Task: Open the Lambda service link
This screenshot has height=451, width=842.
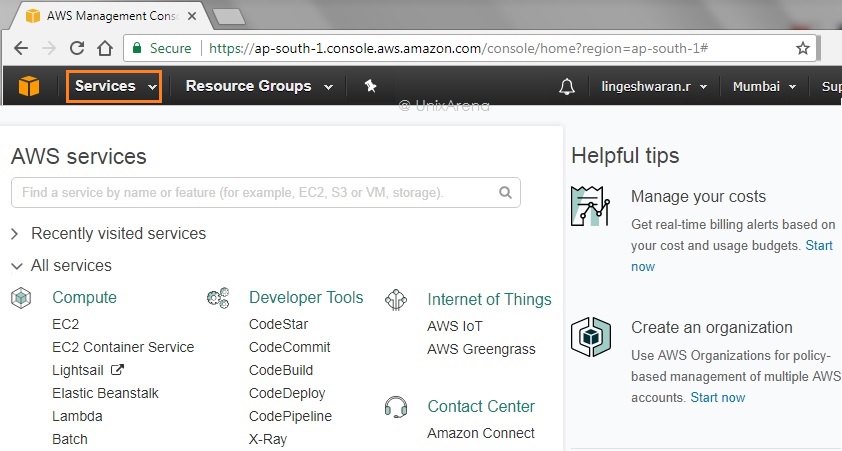Action: (x=77, y=416)
